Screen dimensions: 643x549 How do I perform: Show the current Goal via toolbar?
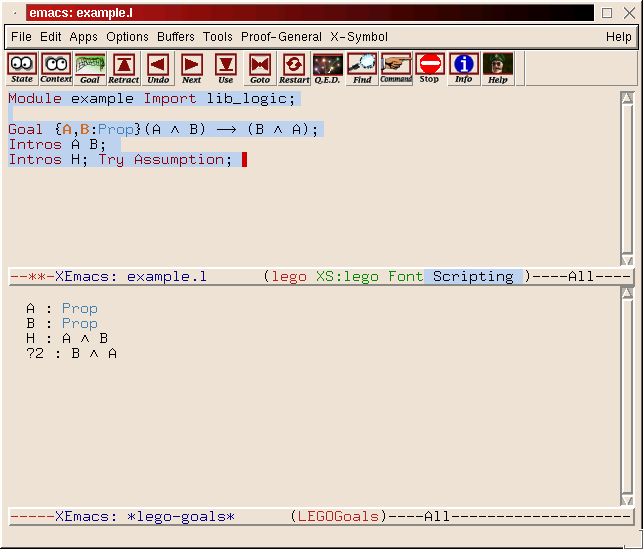point(90,68)
